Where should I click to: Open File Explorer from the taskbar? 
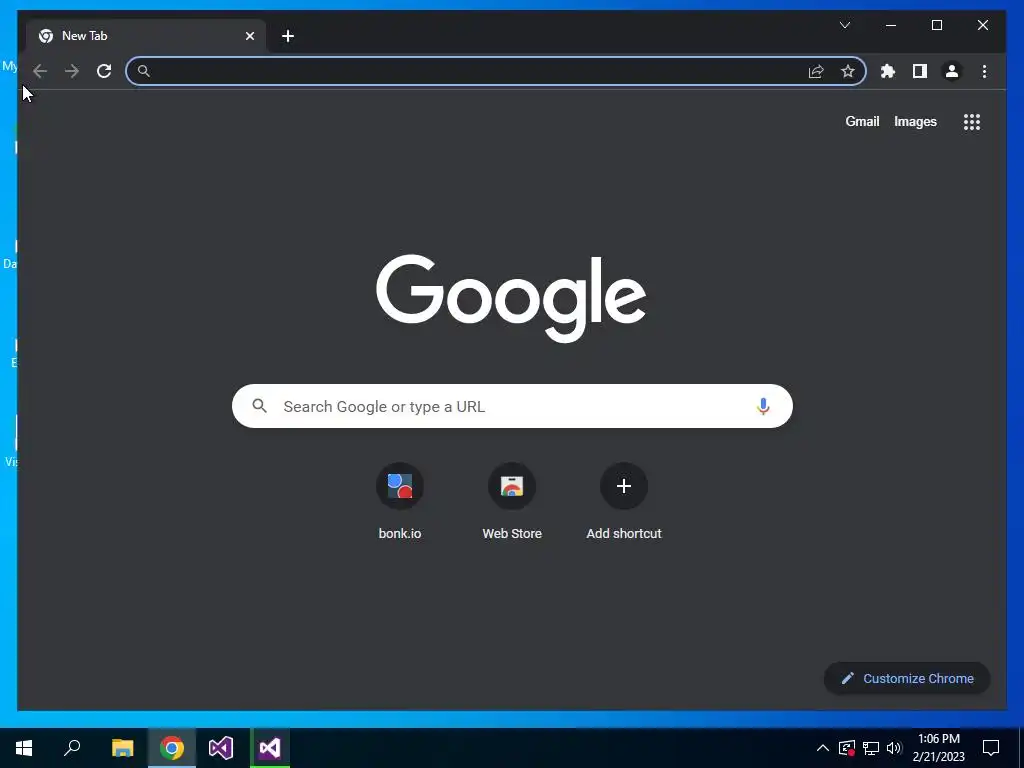[122, 748]
